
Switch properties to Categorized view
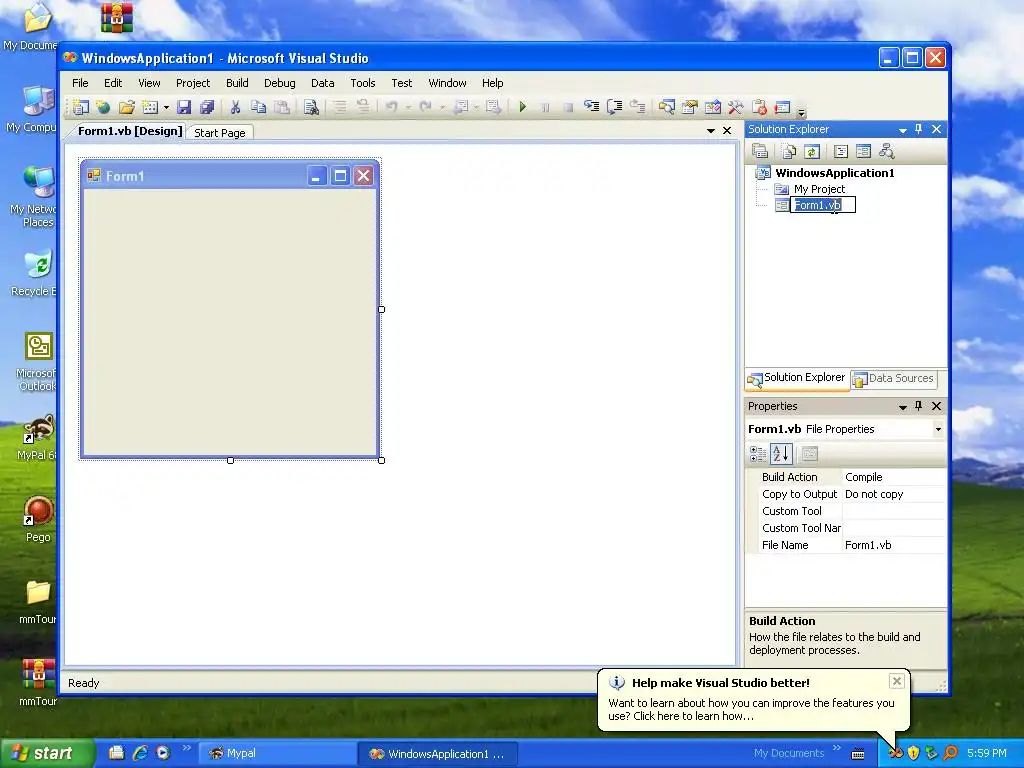[758, 454]
